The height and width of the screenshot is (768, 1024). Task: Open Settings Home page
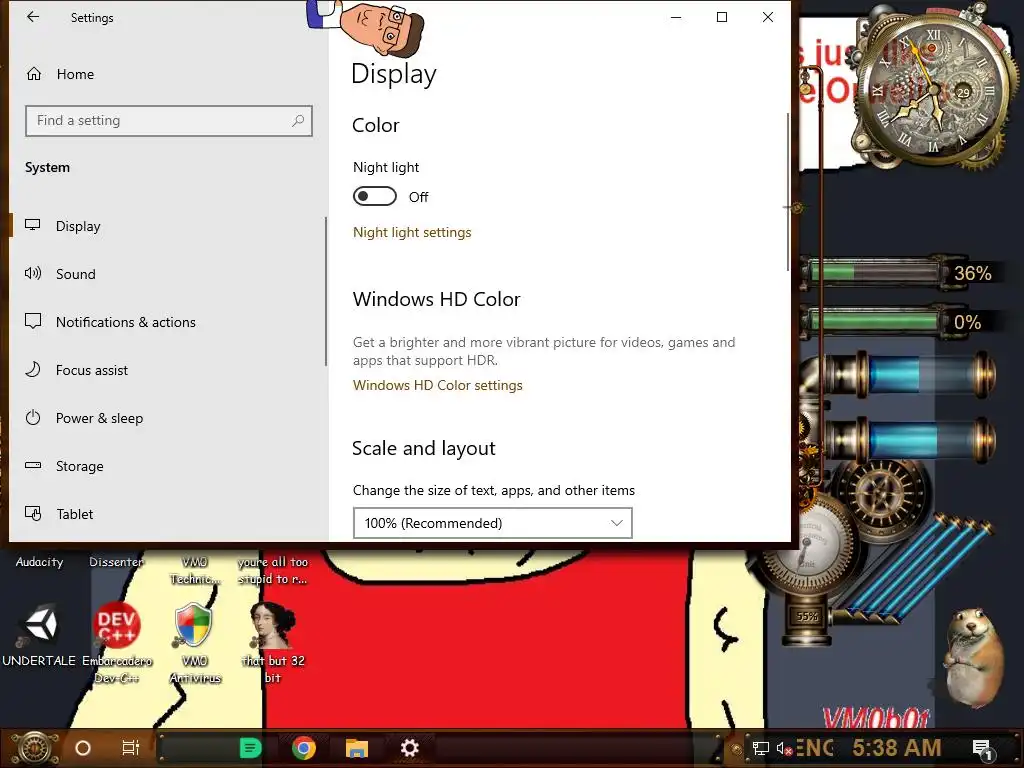(x=60, y=74)
